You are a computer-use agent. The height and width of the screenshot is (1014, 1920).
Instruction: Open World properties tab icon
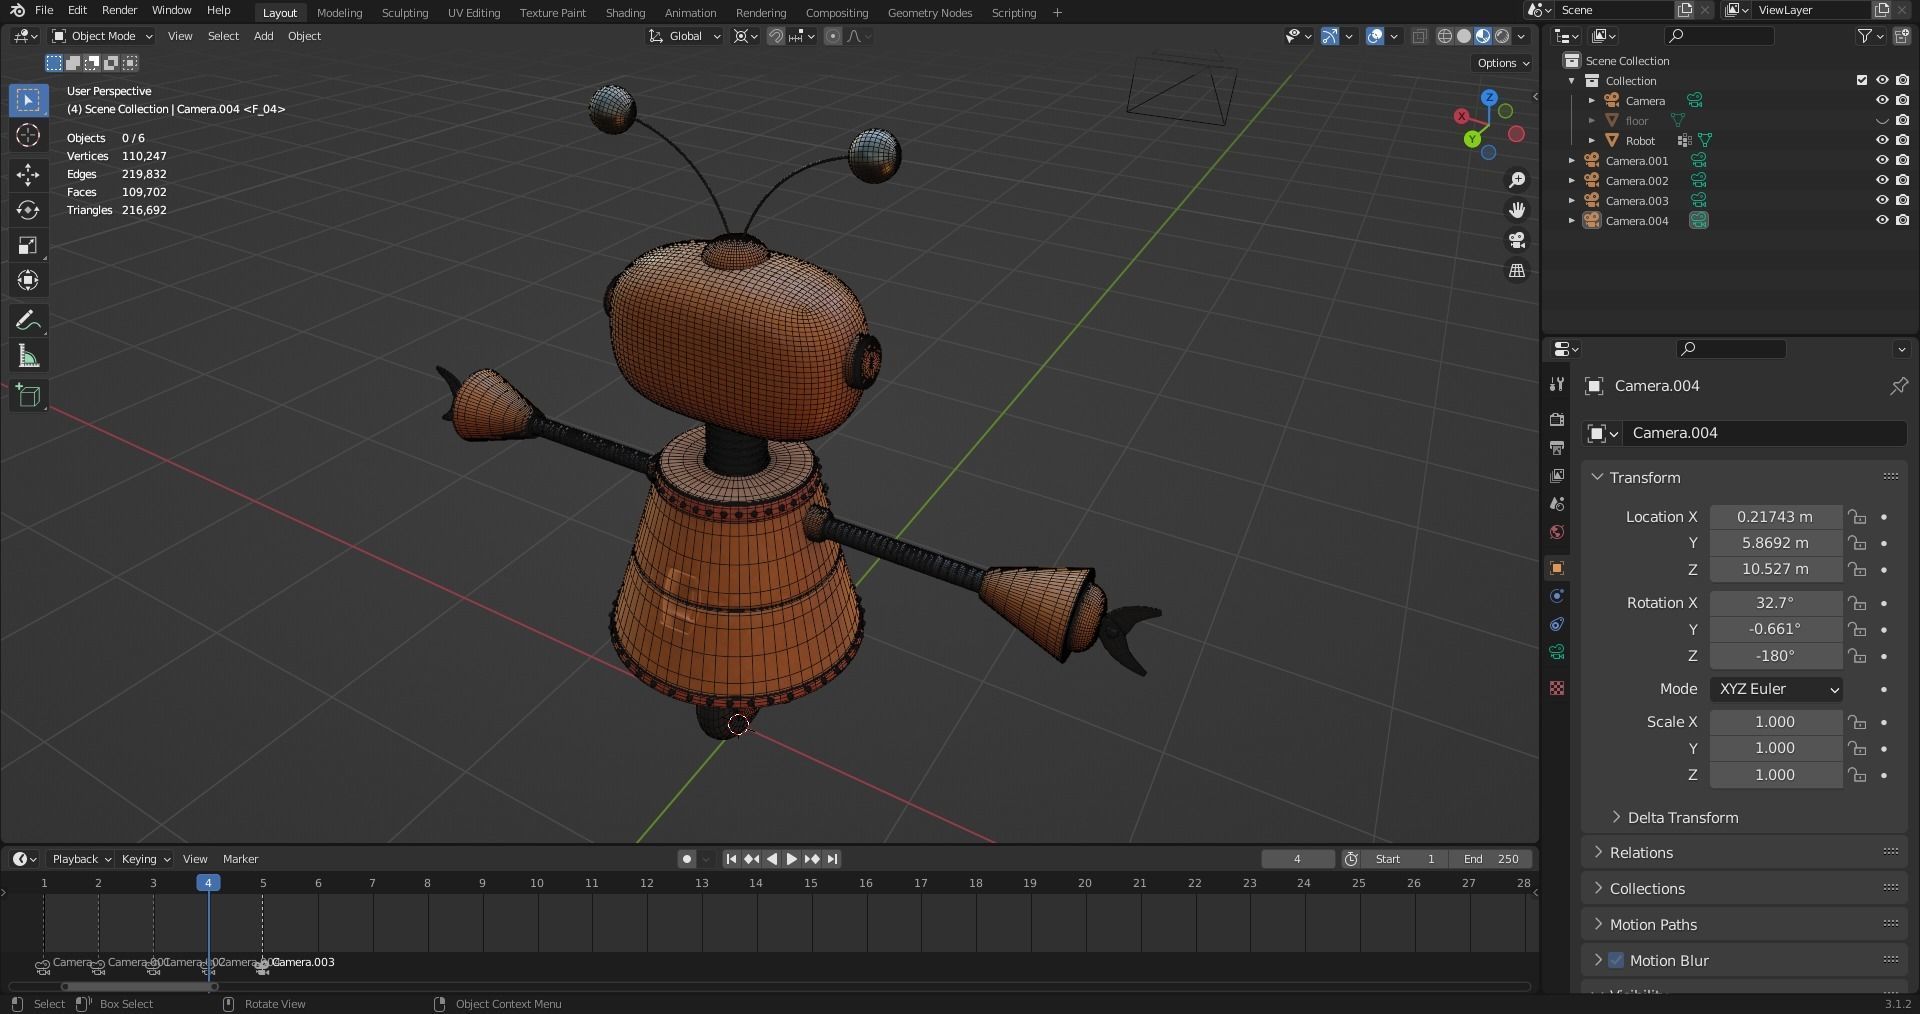click(1557, 532)
